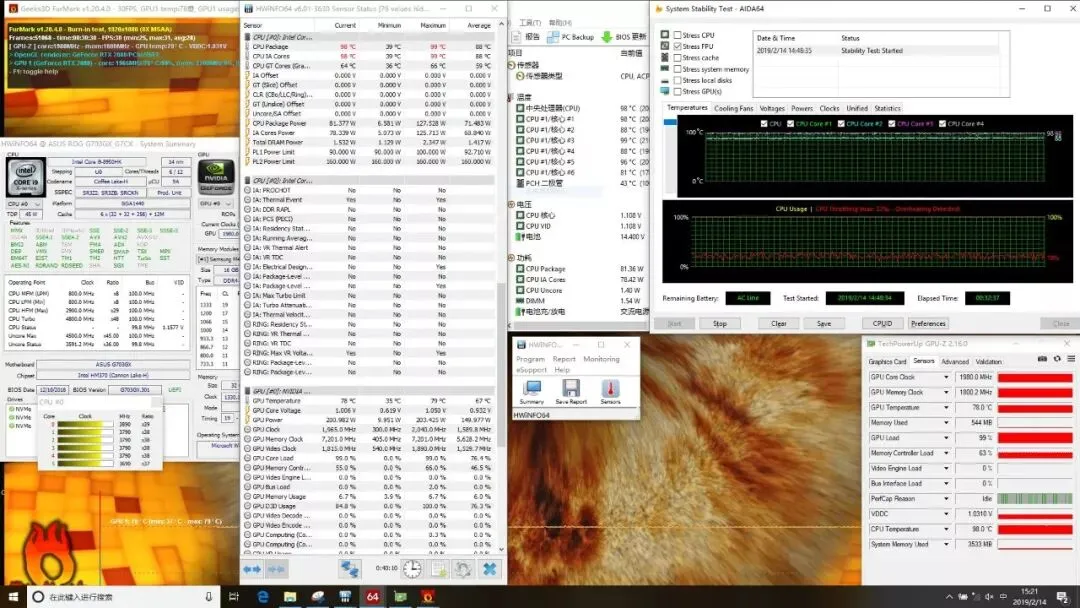Open Memory Controller Load dropdown

(x=946, y=453)
